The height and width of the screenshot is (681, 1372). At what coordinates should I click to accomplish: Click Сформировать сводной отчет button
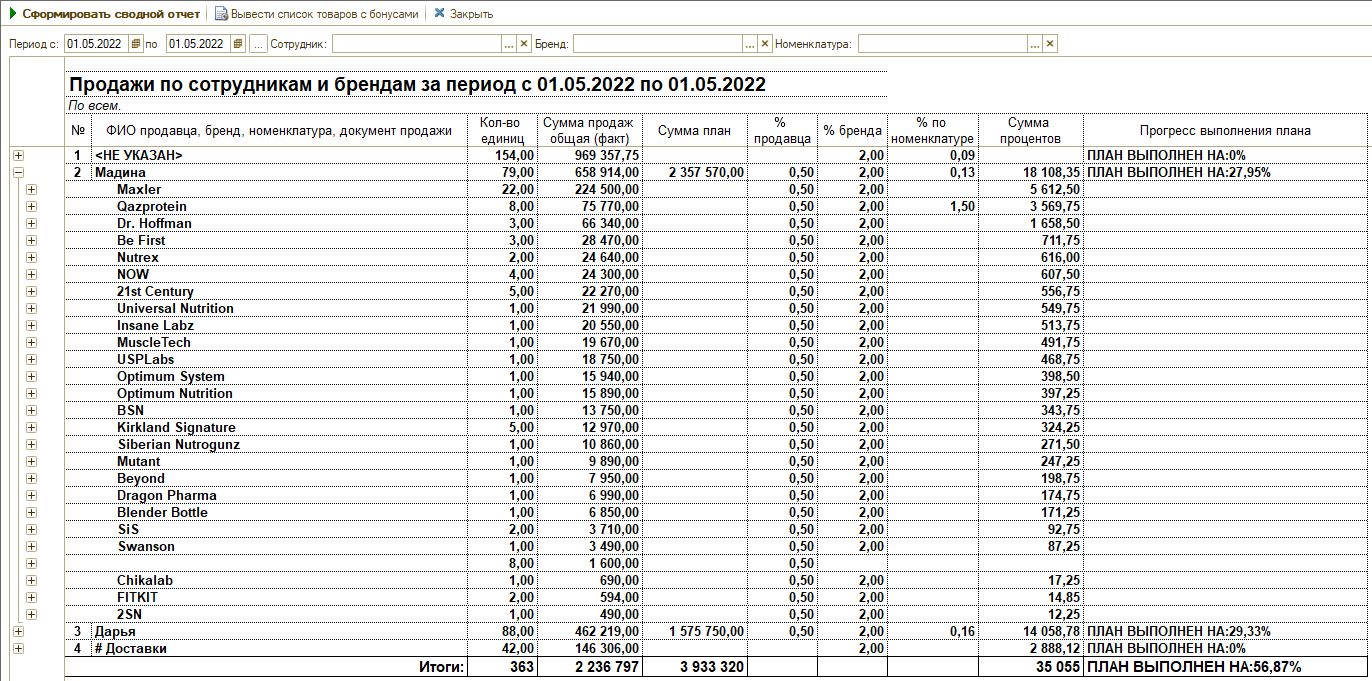point(104,14)
